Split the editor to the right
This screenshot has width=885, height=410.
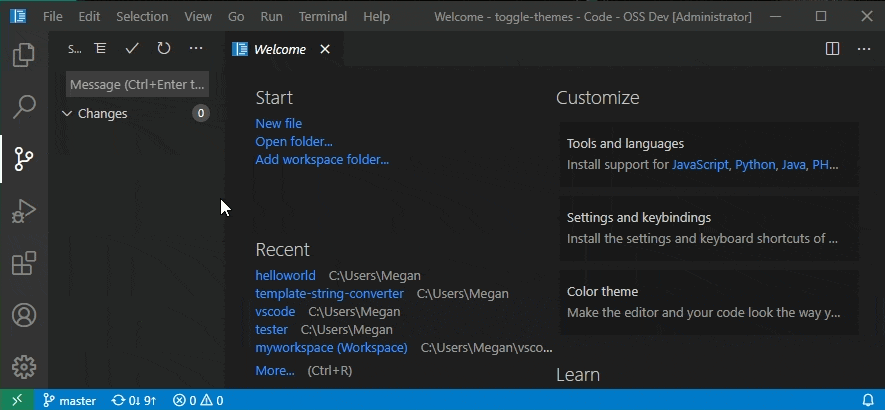832,49
